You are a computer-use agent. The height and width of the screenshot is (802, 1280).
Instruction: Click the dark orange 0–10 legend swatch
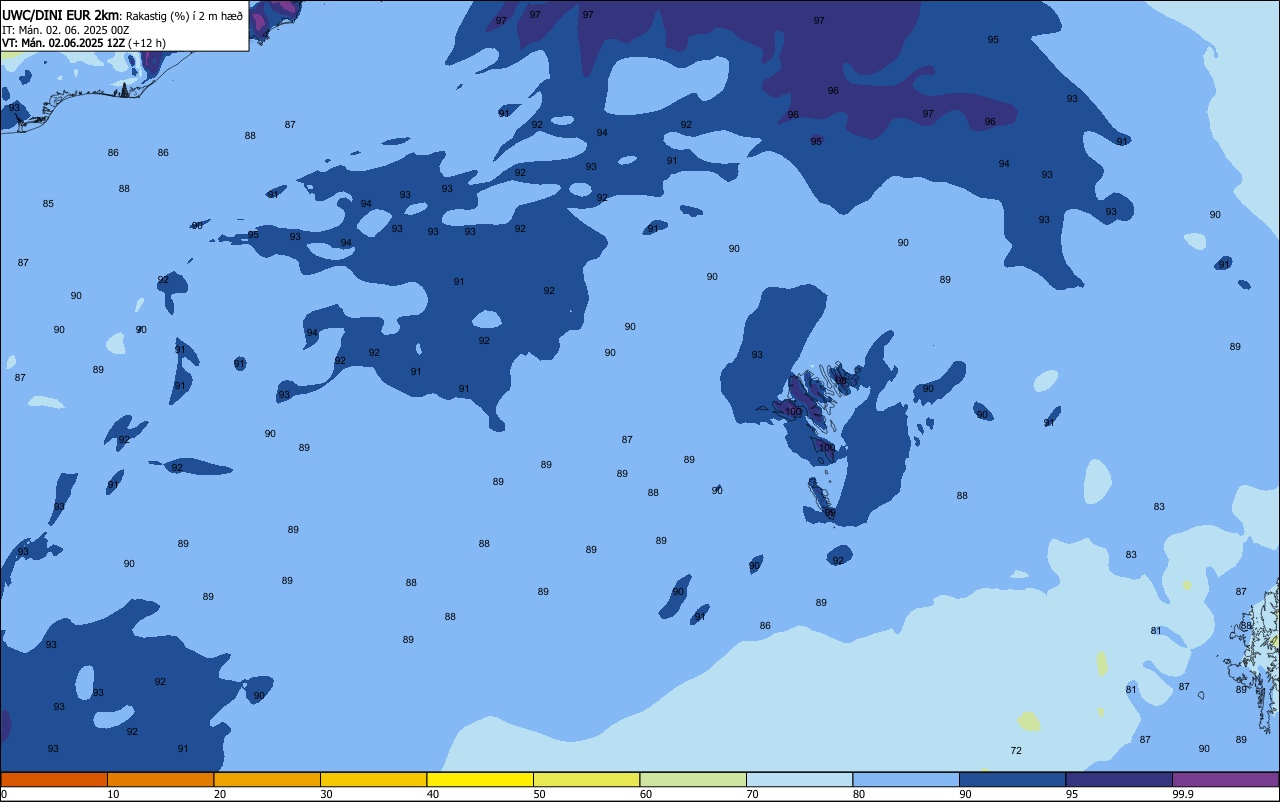coord(54,779)
